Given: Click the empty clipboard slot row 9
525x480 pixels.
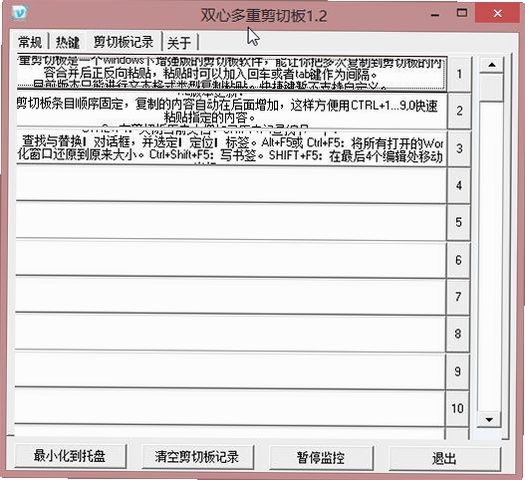Looking at the screenshot, I should 230,371.
